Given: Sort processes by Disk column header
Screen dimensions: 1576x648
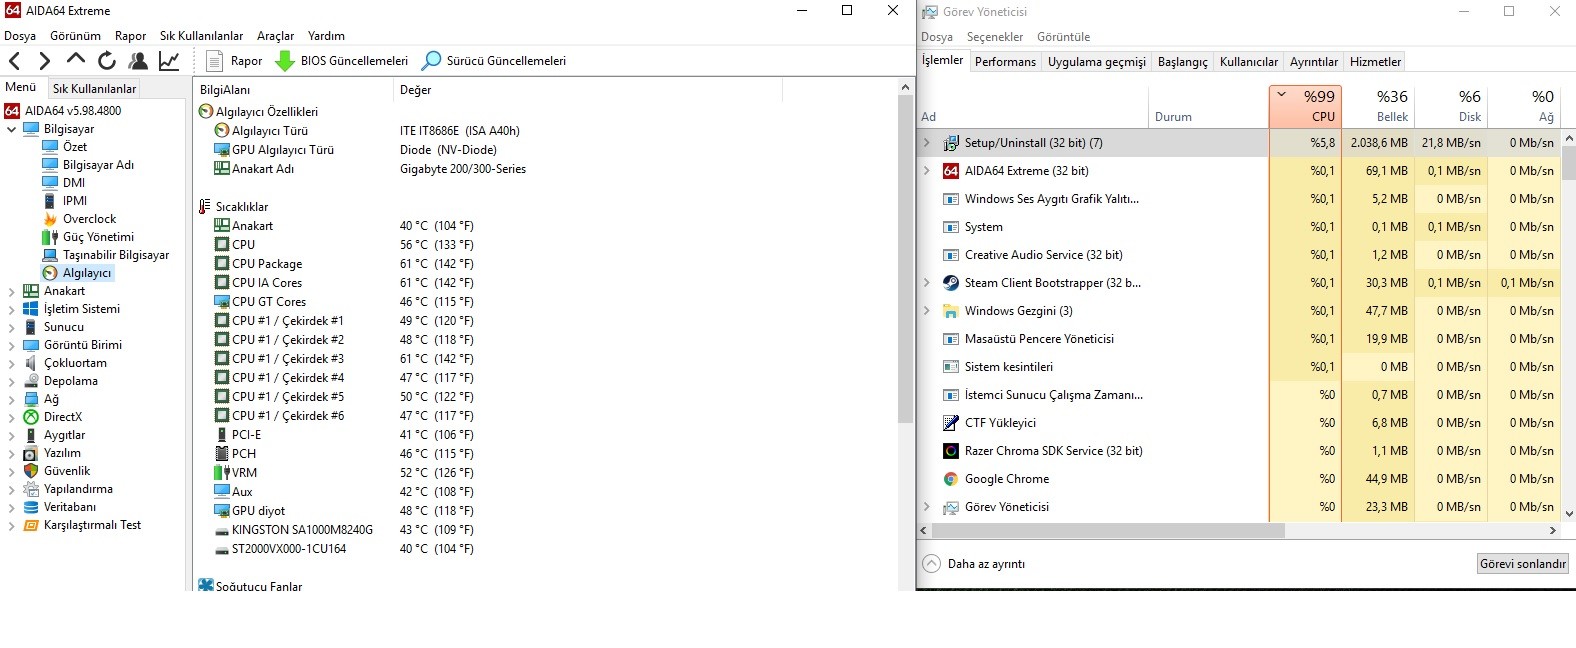Looking at the screenshot, I should [1451, 106].
